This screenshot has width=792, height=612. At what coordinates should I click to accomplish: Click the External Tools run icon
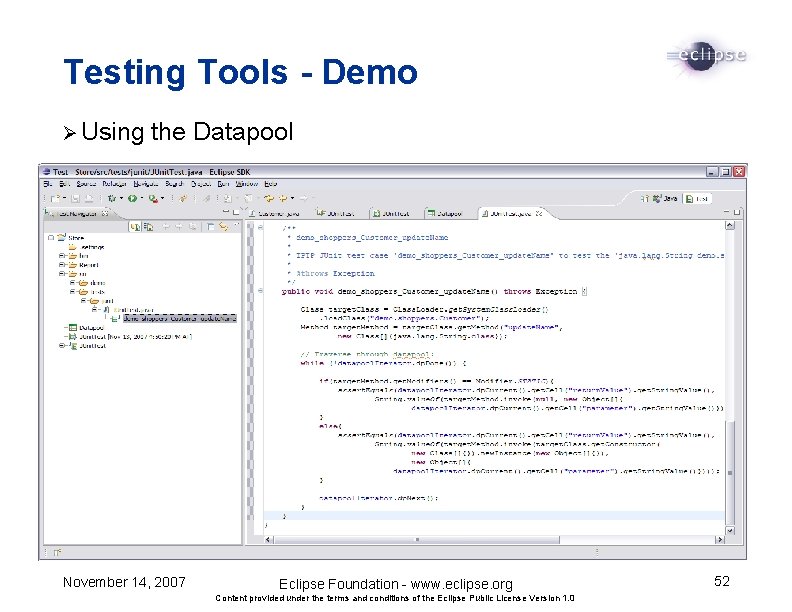pyautogui.click(x=153, y=198)
